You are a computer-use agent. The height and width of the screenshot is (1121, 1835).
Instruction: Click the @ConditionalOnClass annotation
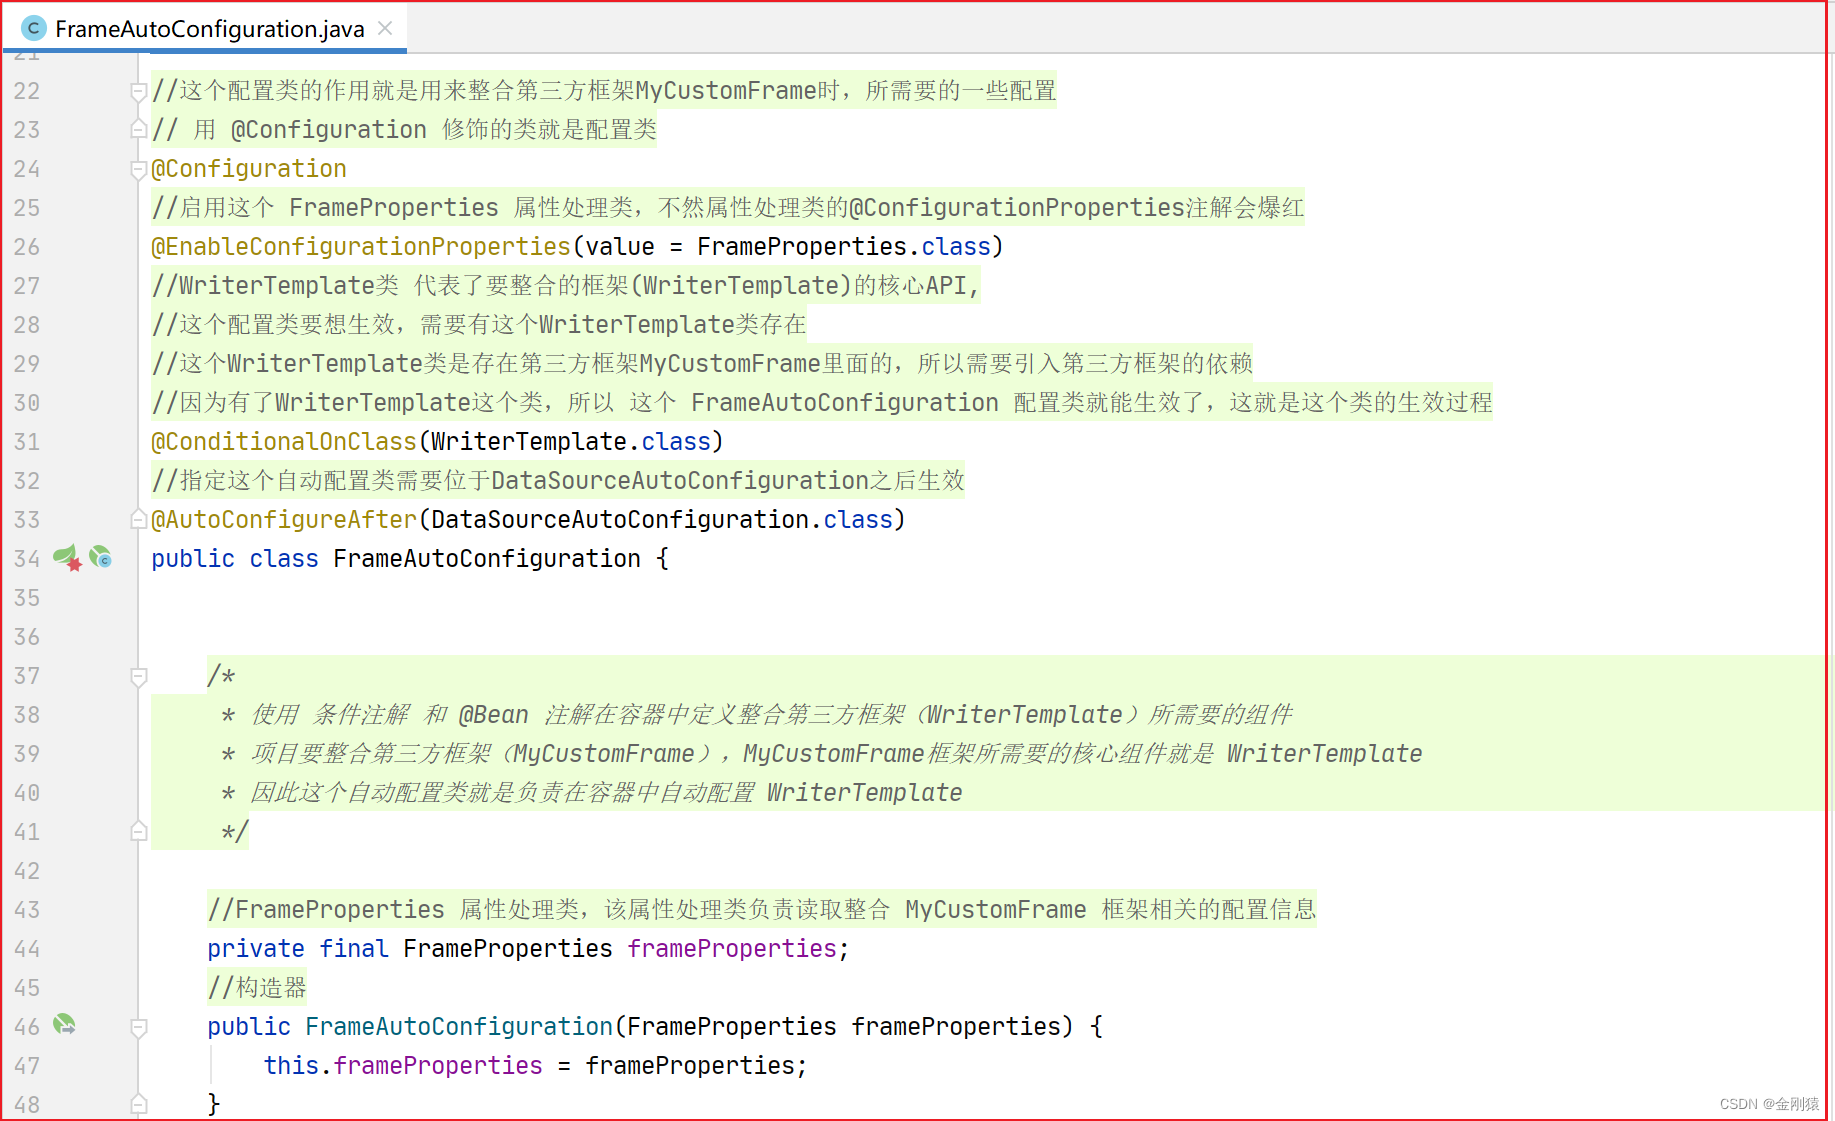click(x=284, y=442)
